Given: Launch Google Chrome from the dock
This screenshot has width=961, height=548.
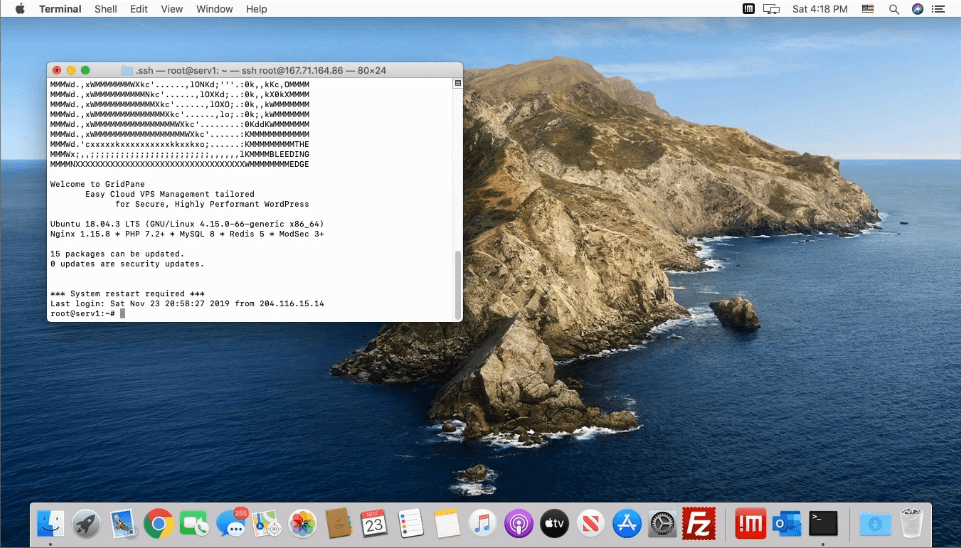Looking at the screenshot, I should point(159,524).
